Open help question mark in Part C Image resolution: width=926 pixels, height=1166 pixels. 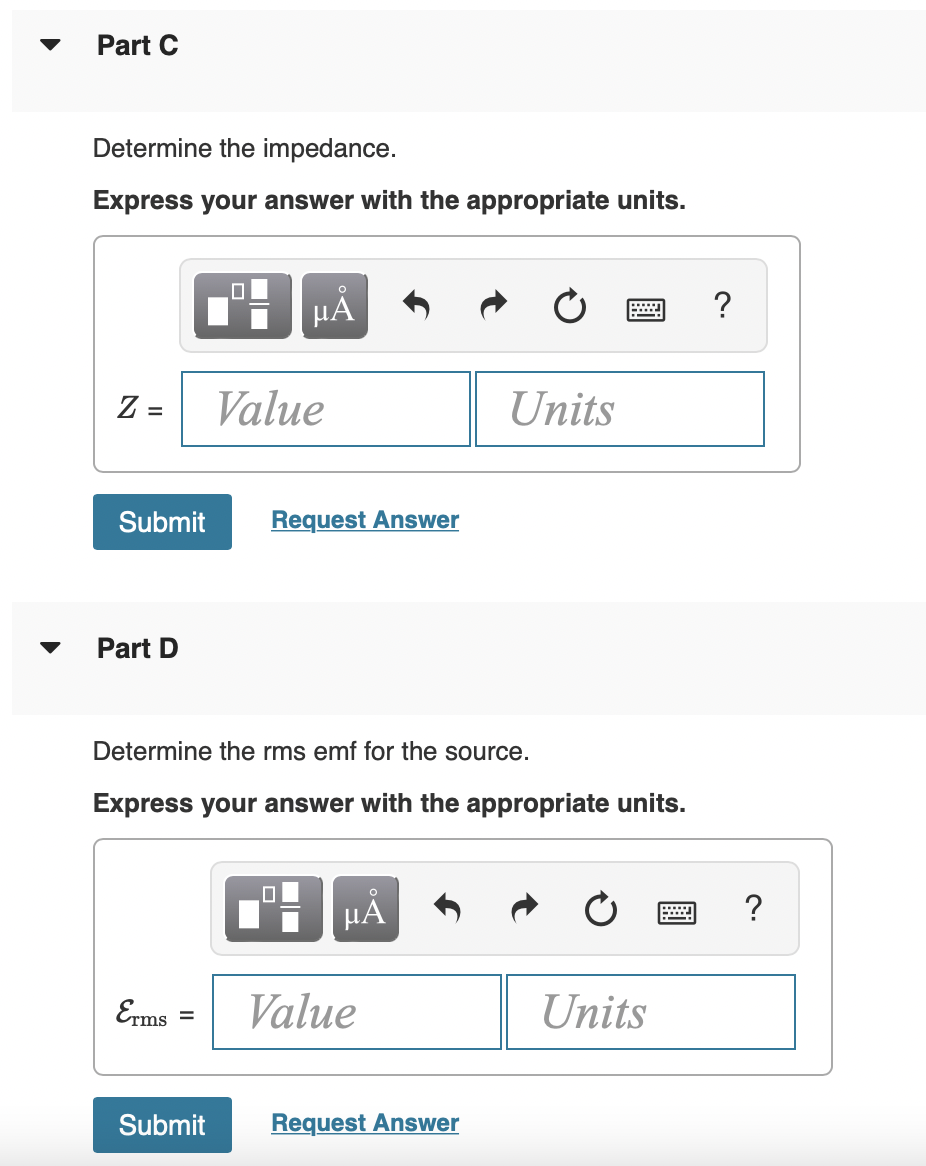pos(722,306)
